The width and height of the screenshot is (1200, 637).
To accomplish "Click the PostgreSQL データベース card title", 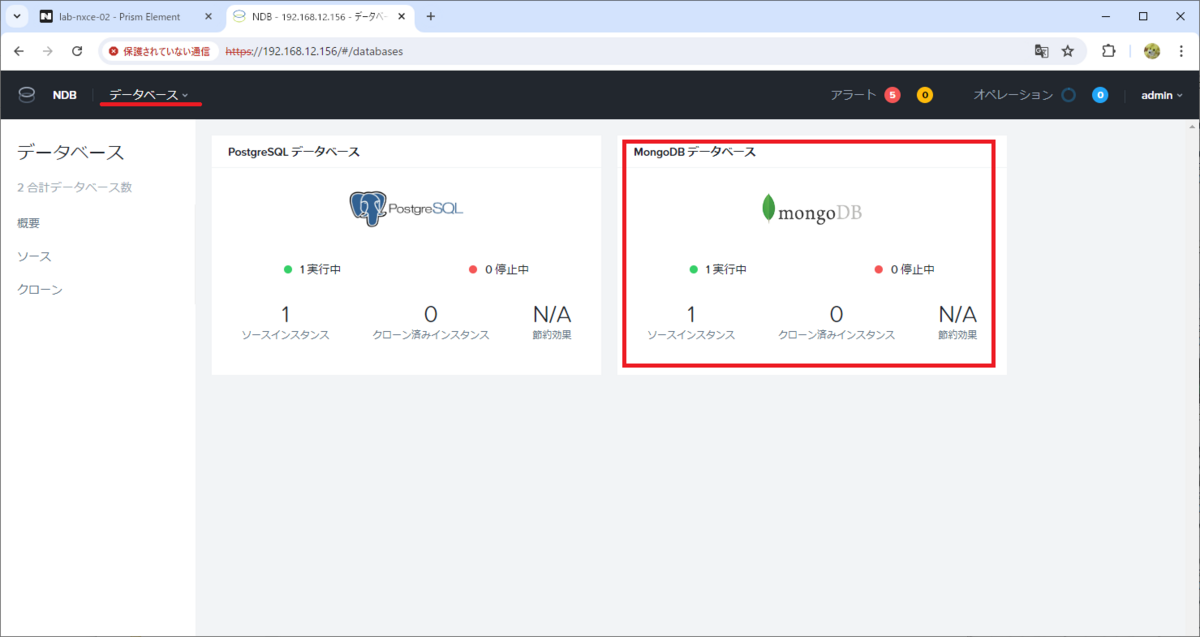I will tap(294, 152).
